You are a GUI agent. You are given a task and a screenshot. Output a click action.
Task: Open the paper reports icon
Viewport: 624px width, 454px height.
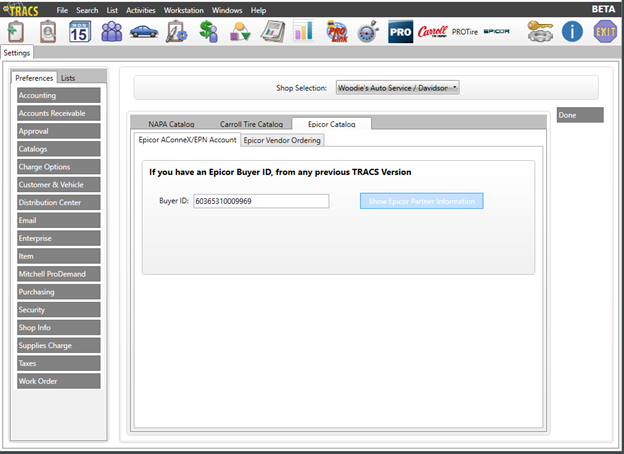click(273, 32)
